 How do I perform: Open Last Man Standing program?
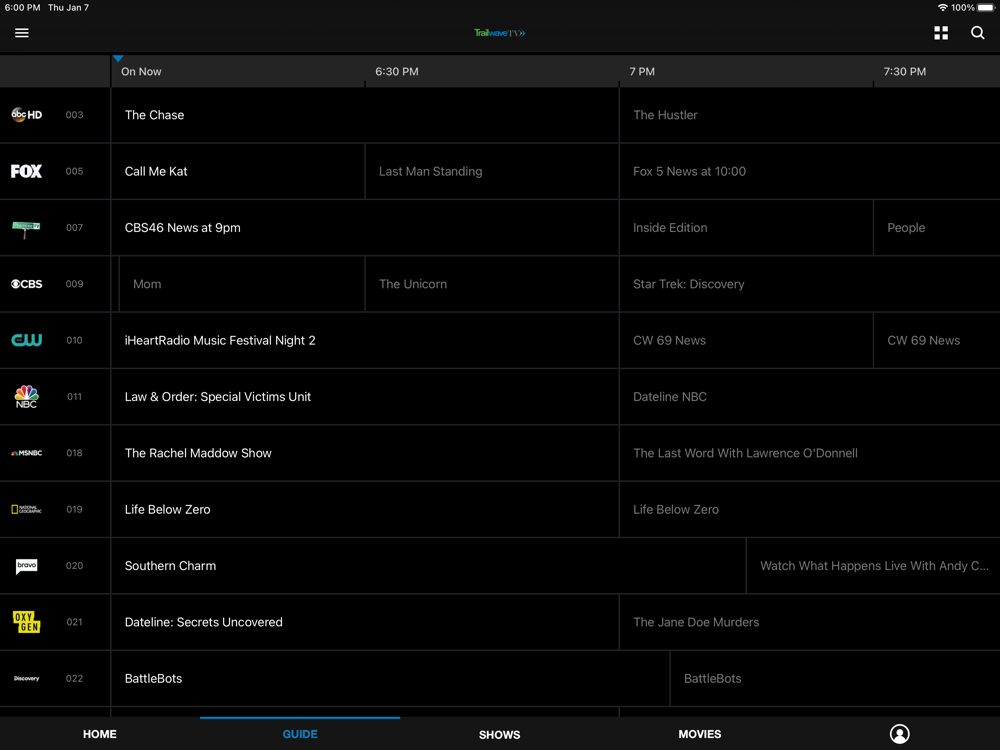pos(492,171)
